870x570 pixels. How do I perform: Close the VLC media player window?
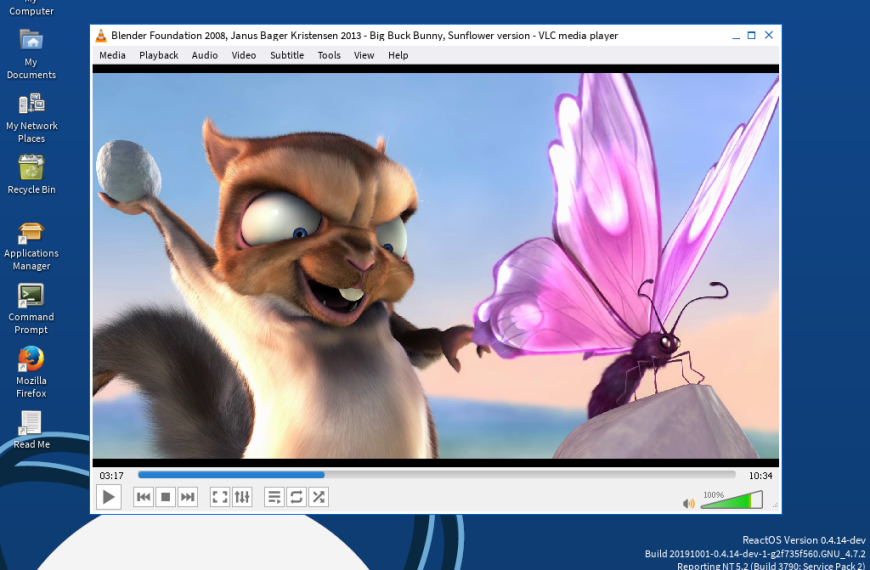tap(768, 35)
